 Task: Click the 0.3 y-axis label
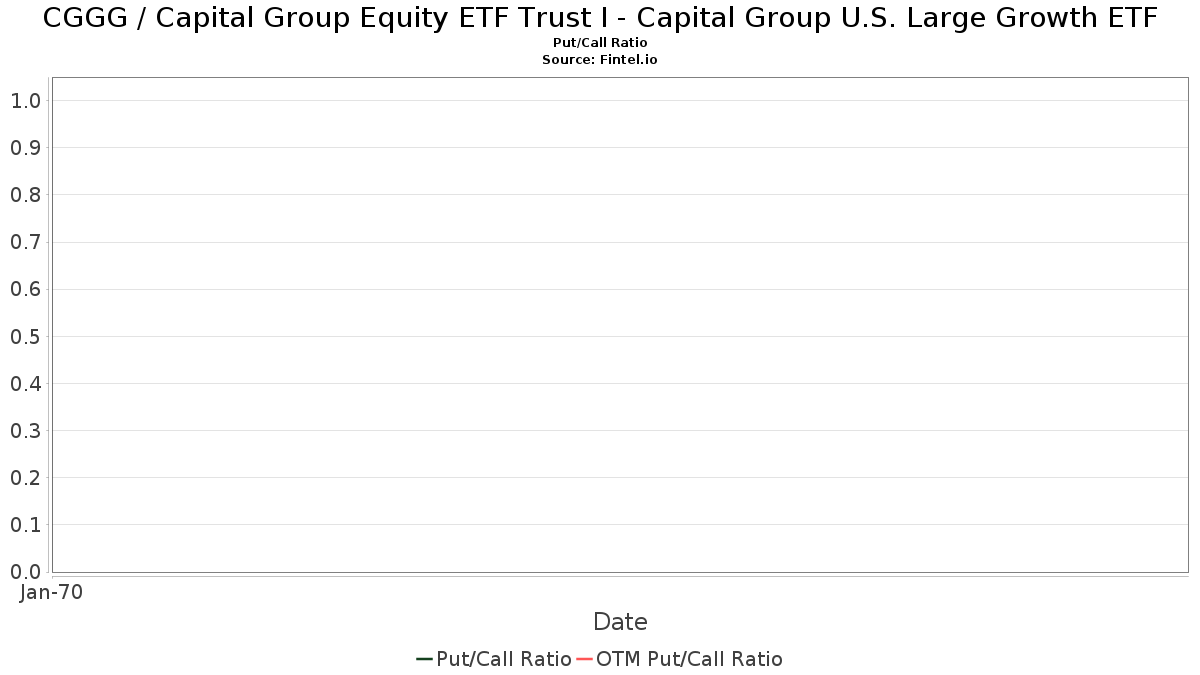pyautogui.click(x=25, y=430)
